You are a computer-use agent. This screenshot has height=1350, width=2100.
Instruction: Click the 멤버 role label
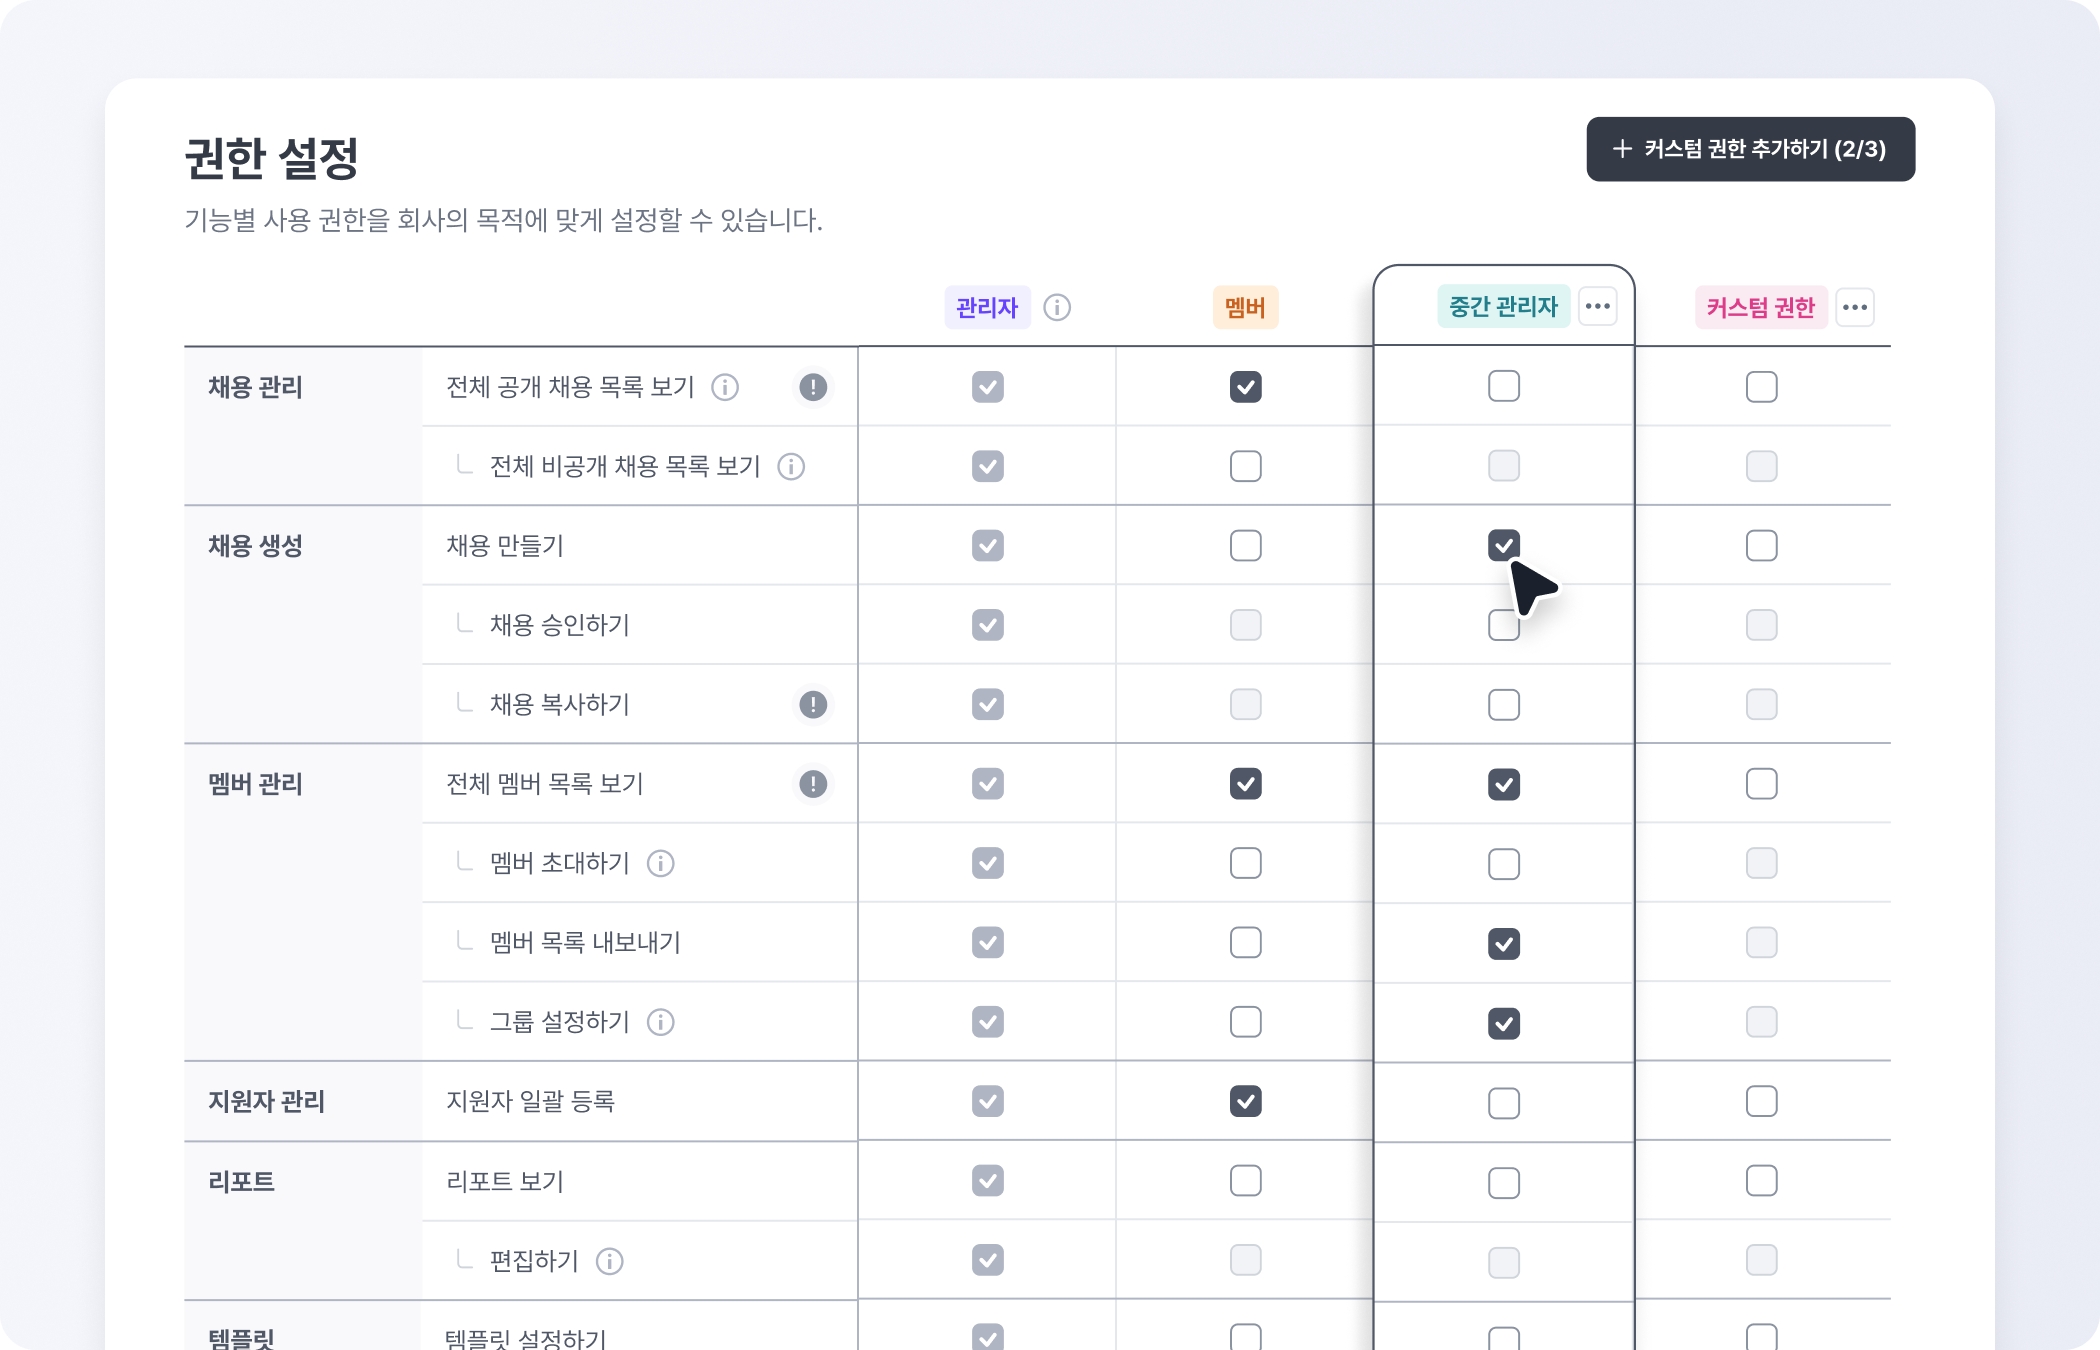(1245, 307)
